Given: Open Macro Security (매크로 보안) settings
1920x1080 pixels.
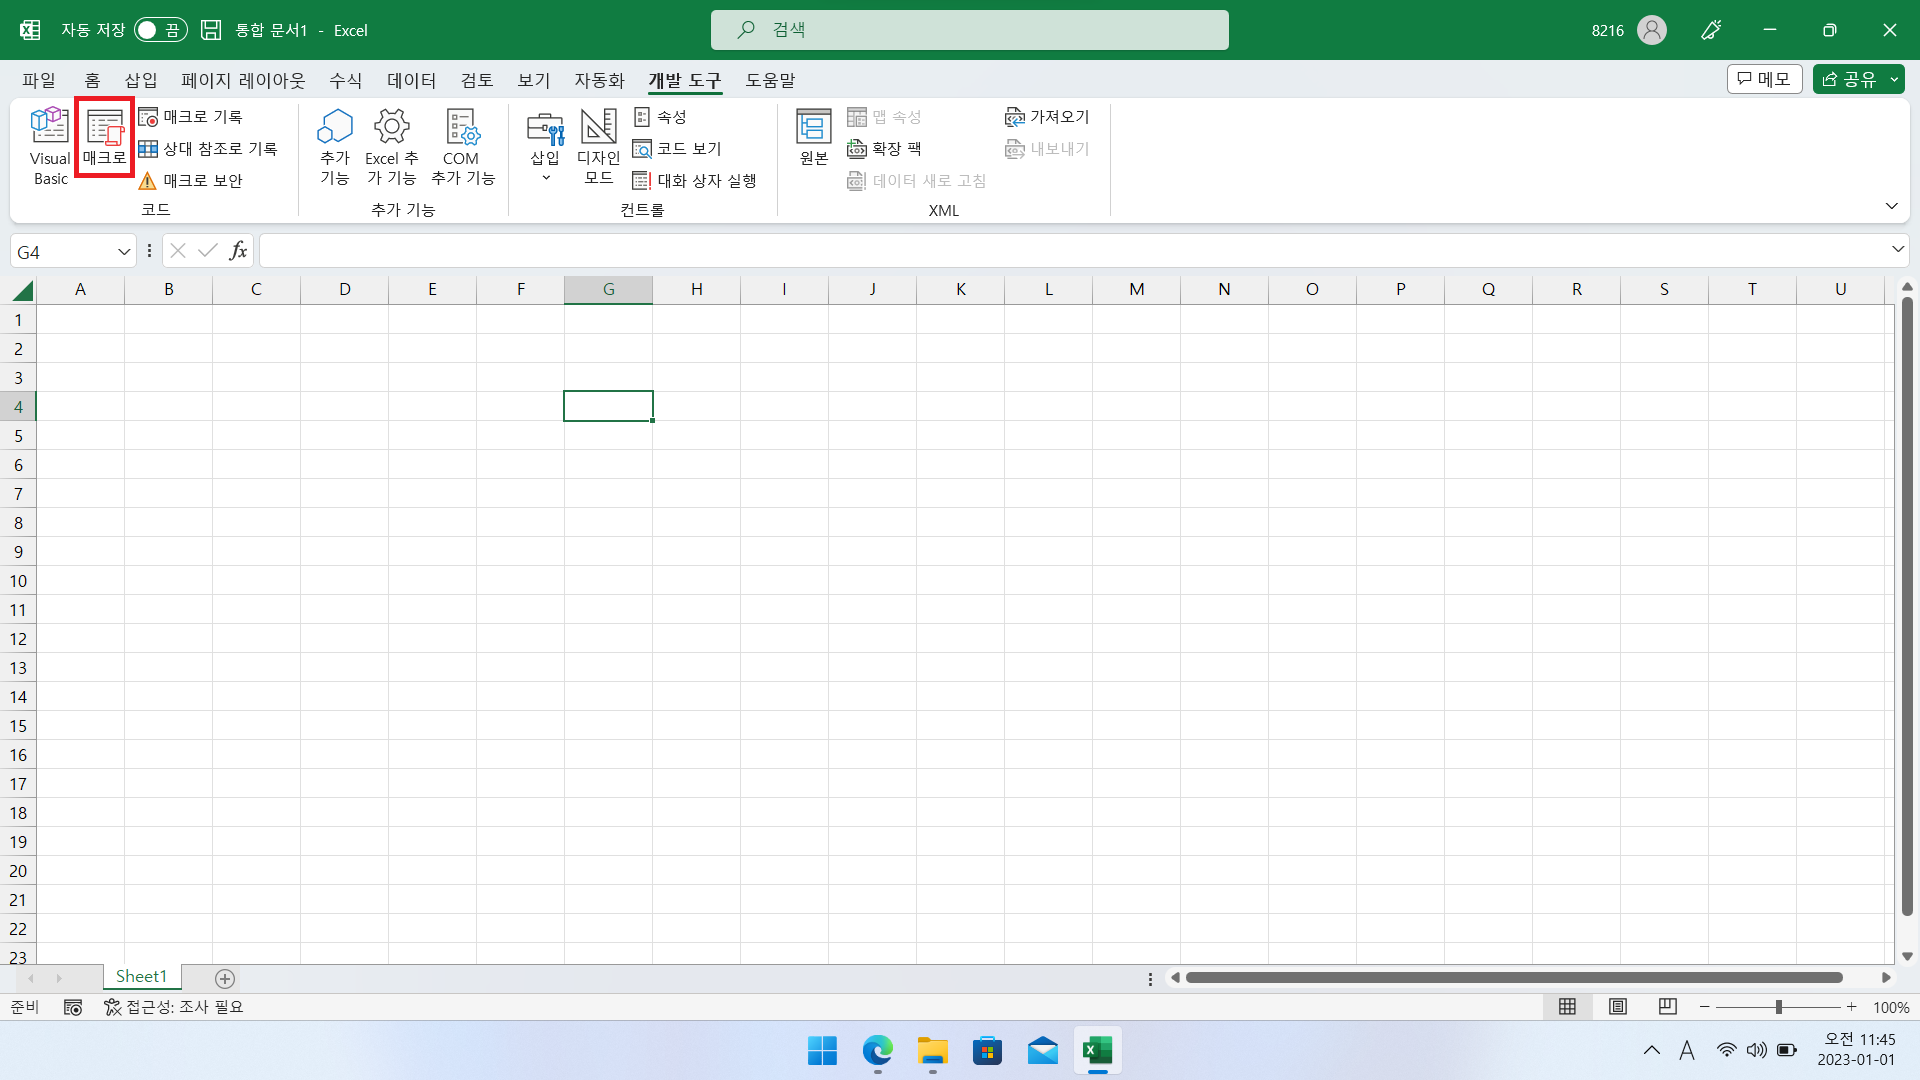Looking at the screenshot, I should (x=191, y=181).
